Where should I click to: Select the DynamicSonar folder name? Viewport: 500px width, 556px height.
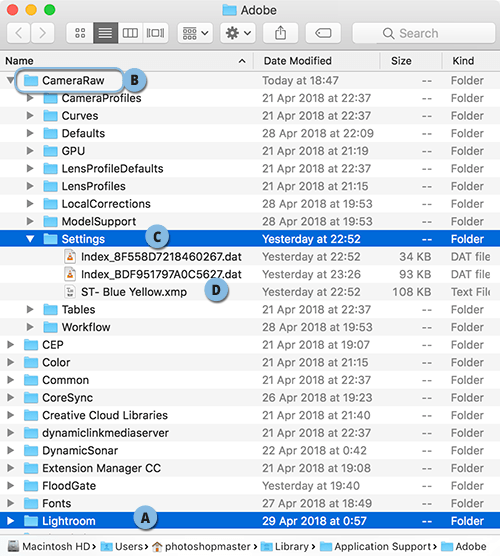80,450
